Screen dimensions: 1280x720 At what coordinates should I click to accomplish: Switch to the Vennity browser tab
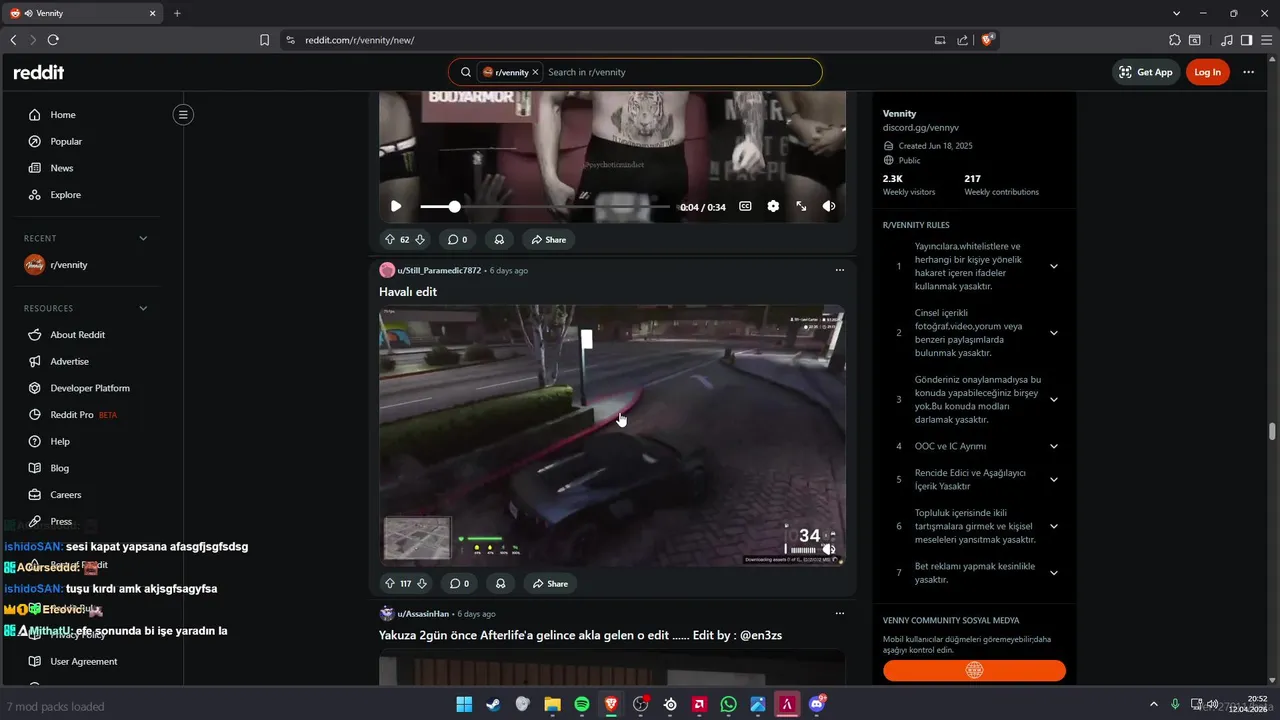pos(83,13)
